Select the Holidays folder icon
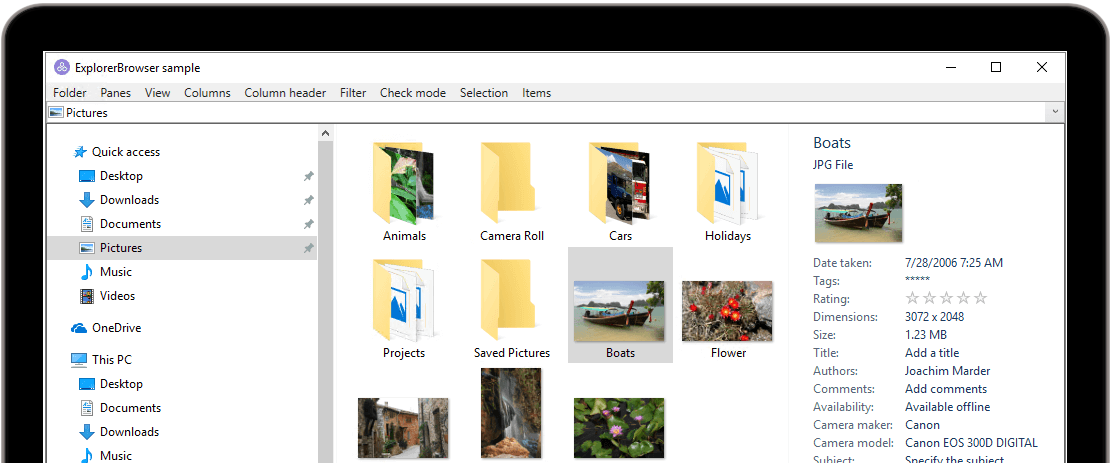The image size is (1112, 463). 728,184
